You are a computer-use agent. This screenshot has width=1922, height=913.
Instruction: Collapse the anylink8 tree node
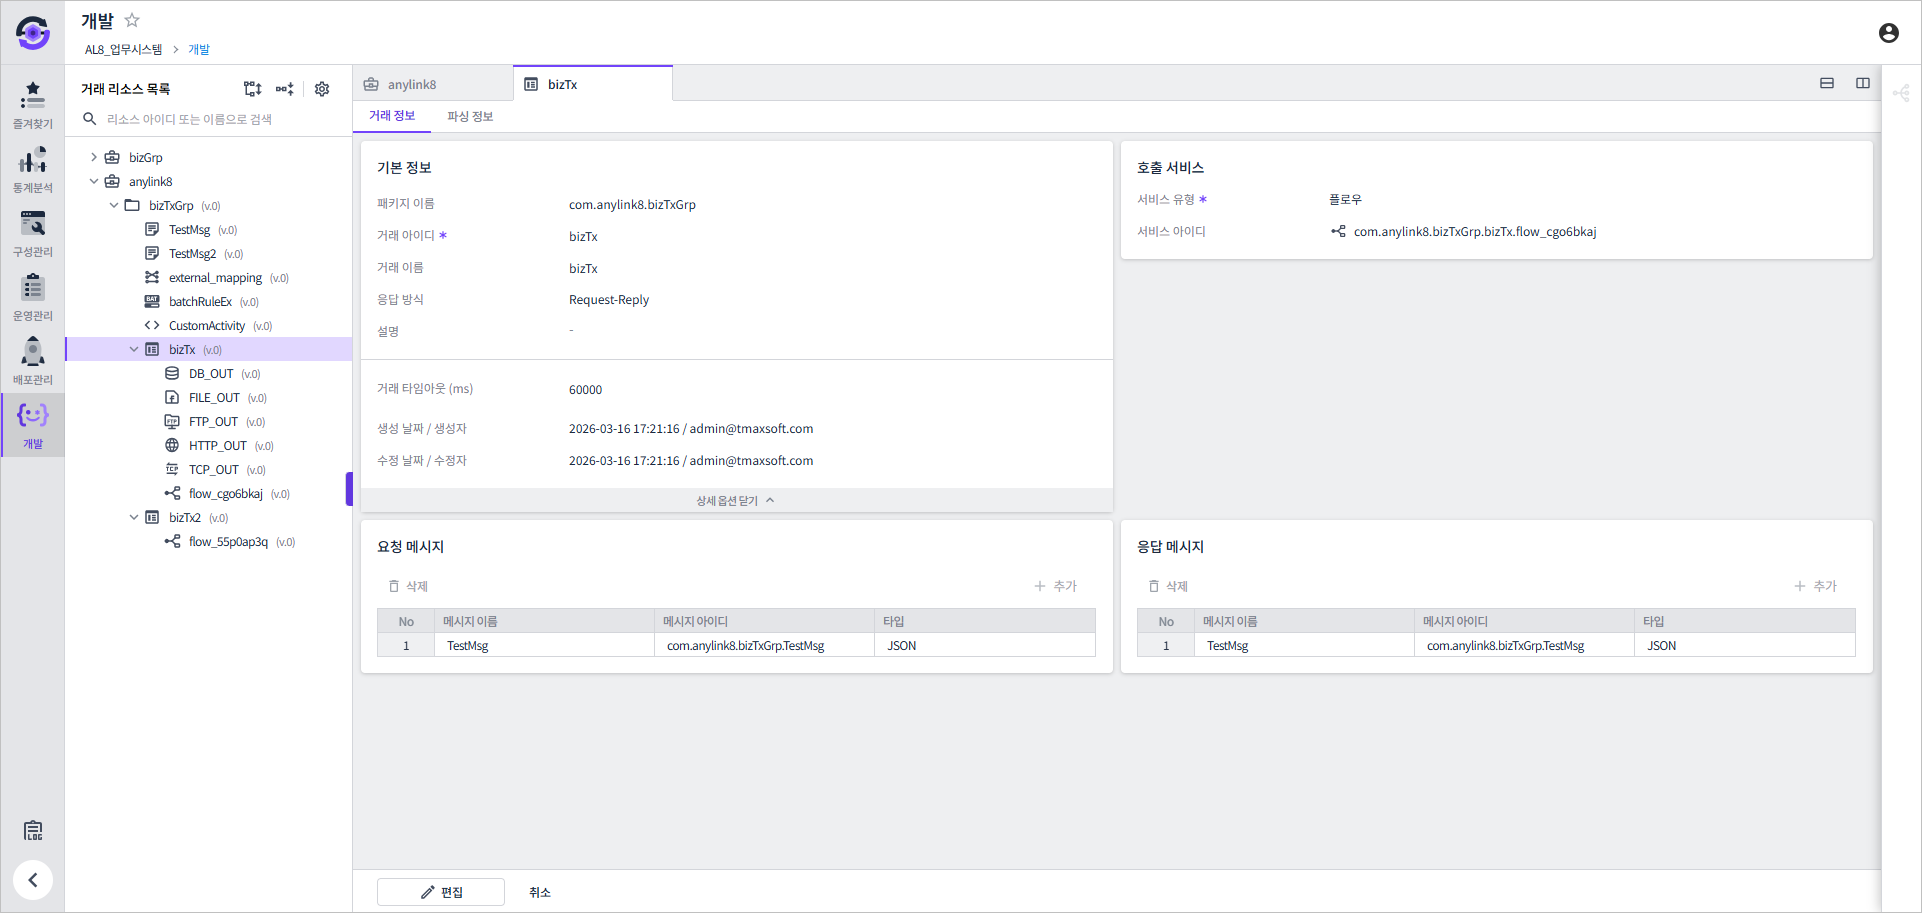[x=94, y=181]
